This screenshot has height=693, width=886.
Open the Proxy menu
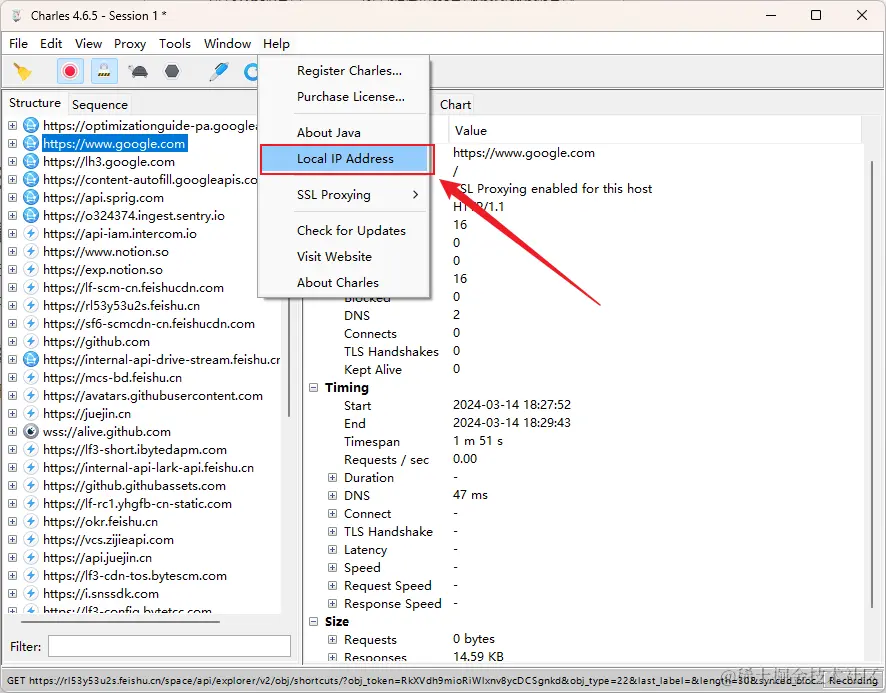(130, 44)
